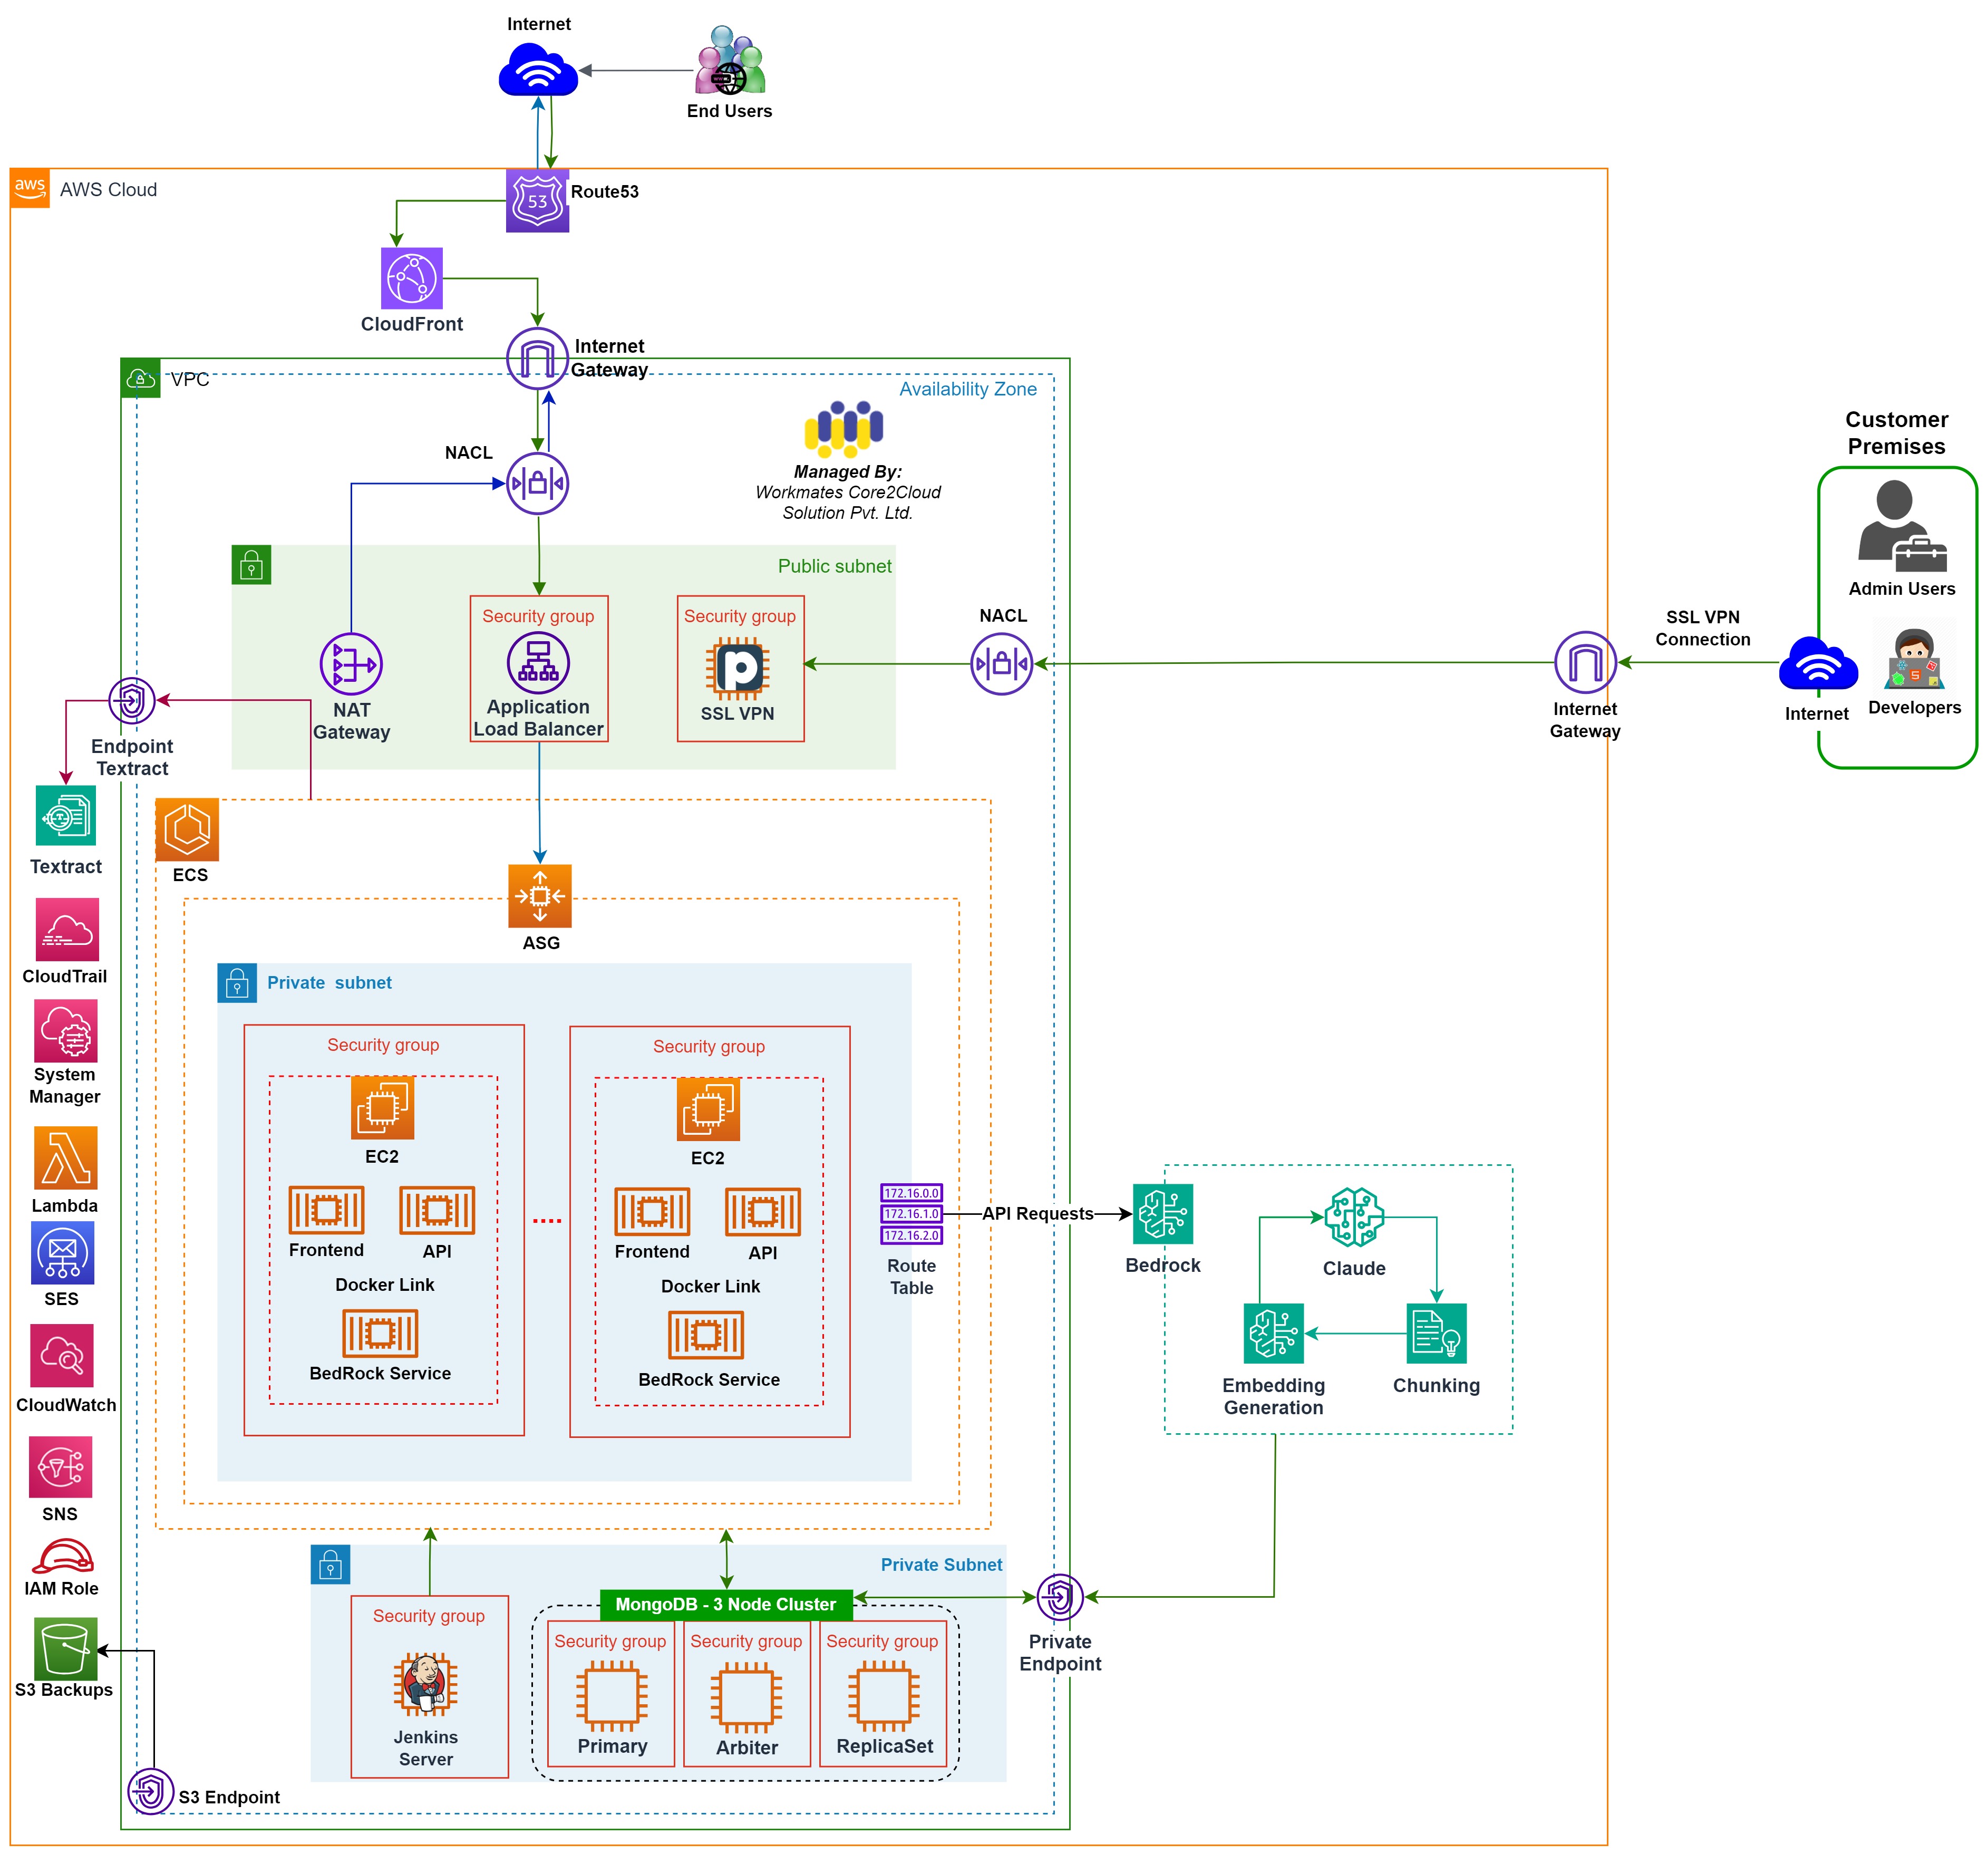Select the Public subnet lock icon
Screen dimensions: 1988x1854
click(x=251, y=565)
